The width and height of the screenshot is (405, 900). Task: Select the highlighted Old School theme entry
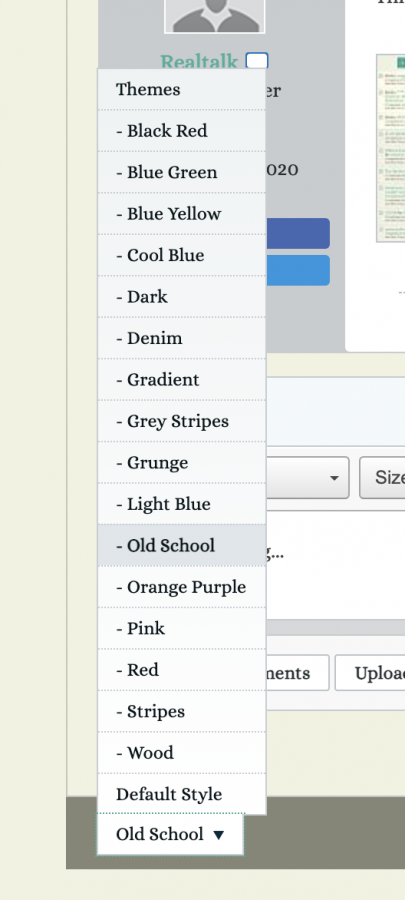point(182,545)
